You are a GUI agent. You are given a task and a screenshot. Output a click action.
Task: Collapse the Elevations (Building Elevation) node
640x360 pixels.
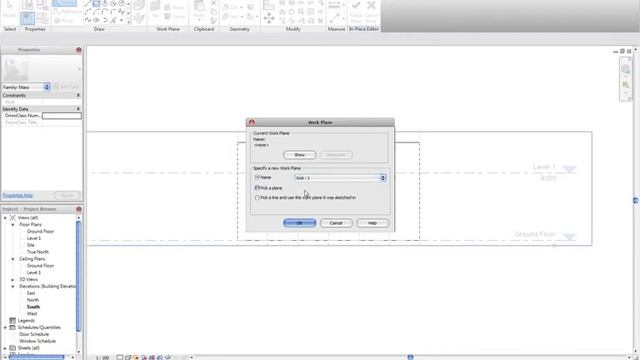point(13,287)
